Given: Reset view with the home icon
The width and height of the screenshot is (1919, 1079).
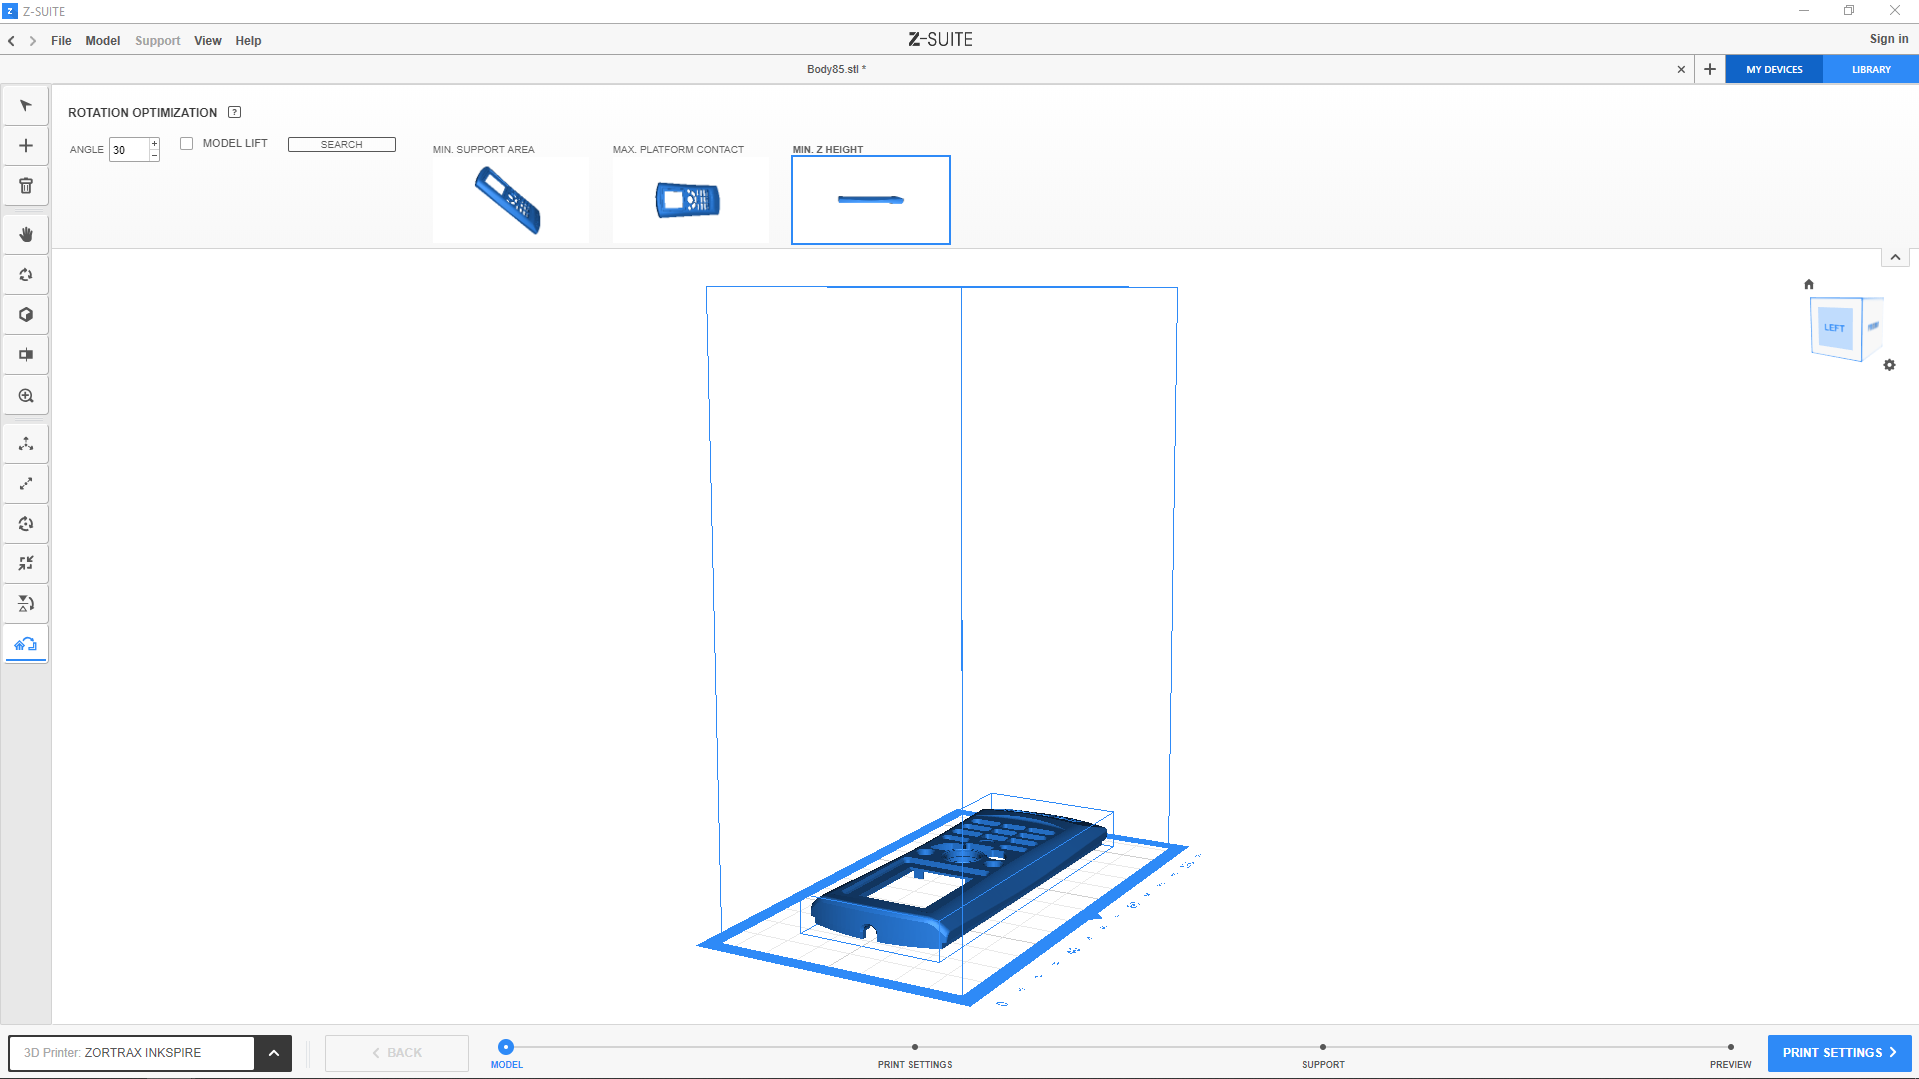Looking at the screenshot, I should pyautogui.click(x=1808, y=284).
